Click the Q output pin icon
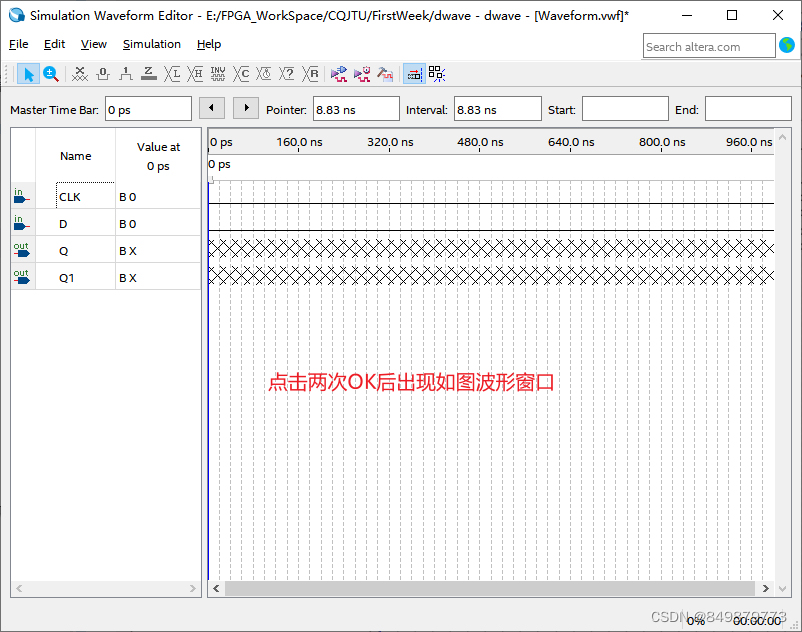 pos(21,250)
